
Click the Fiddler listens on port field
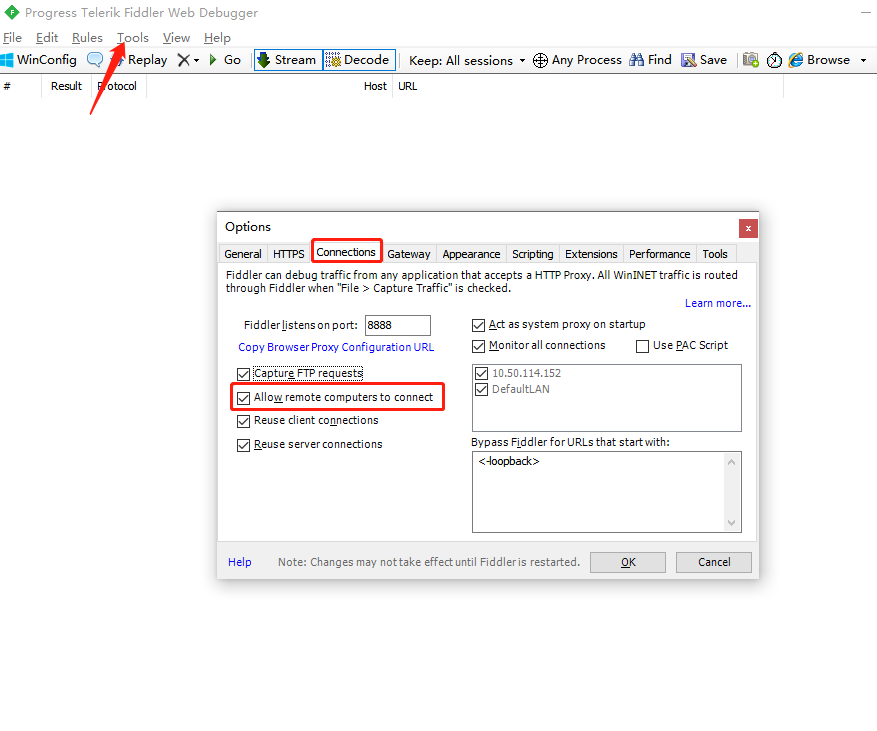tap(398, 325)
